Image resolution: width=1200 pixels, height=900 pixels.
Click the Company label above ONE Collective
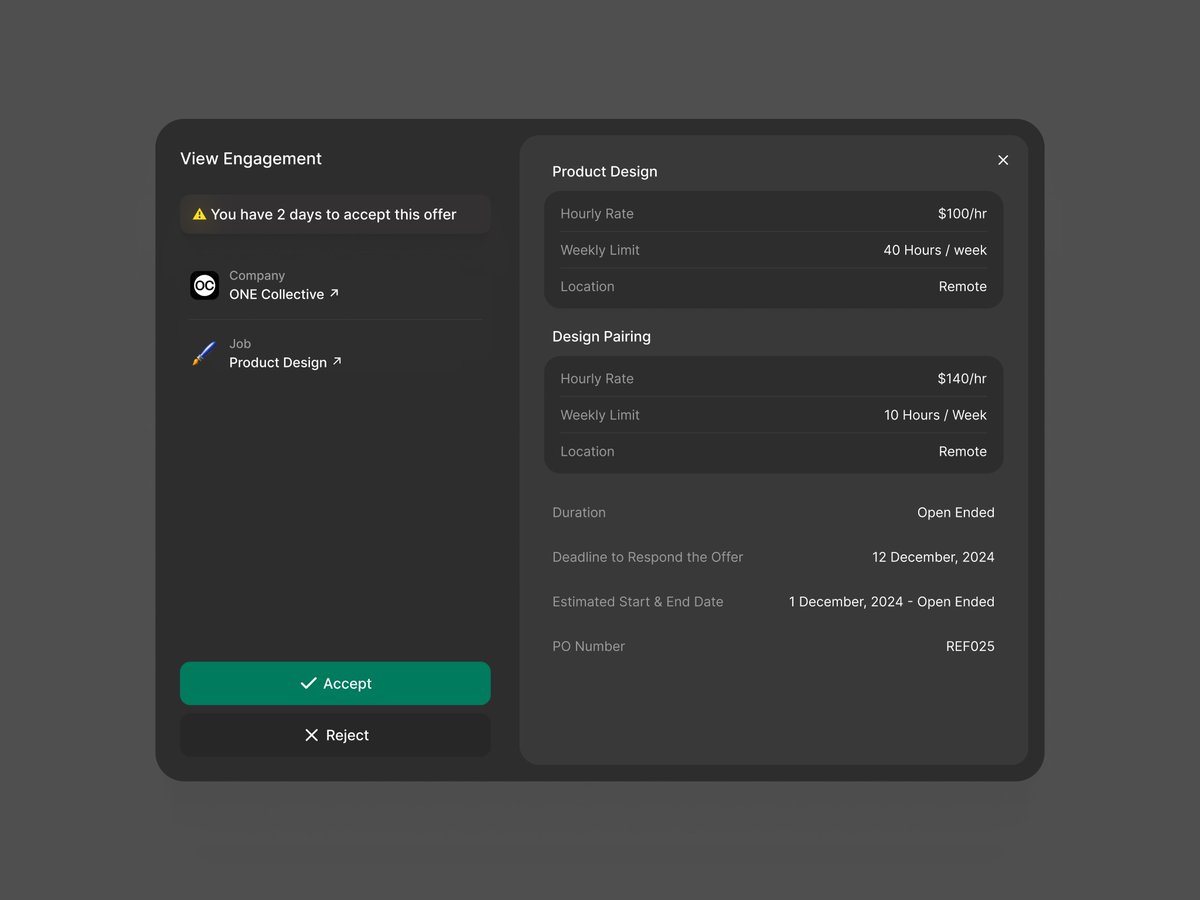click(x=257, y=276)
